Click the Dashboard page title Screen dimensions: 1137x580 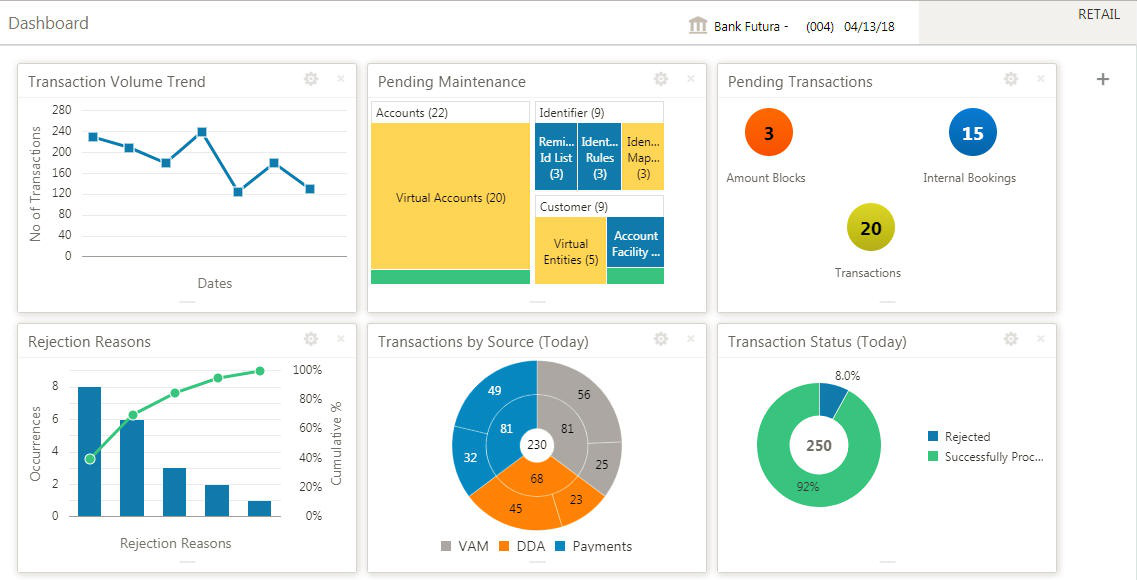49,23
